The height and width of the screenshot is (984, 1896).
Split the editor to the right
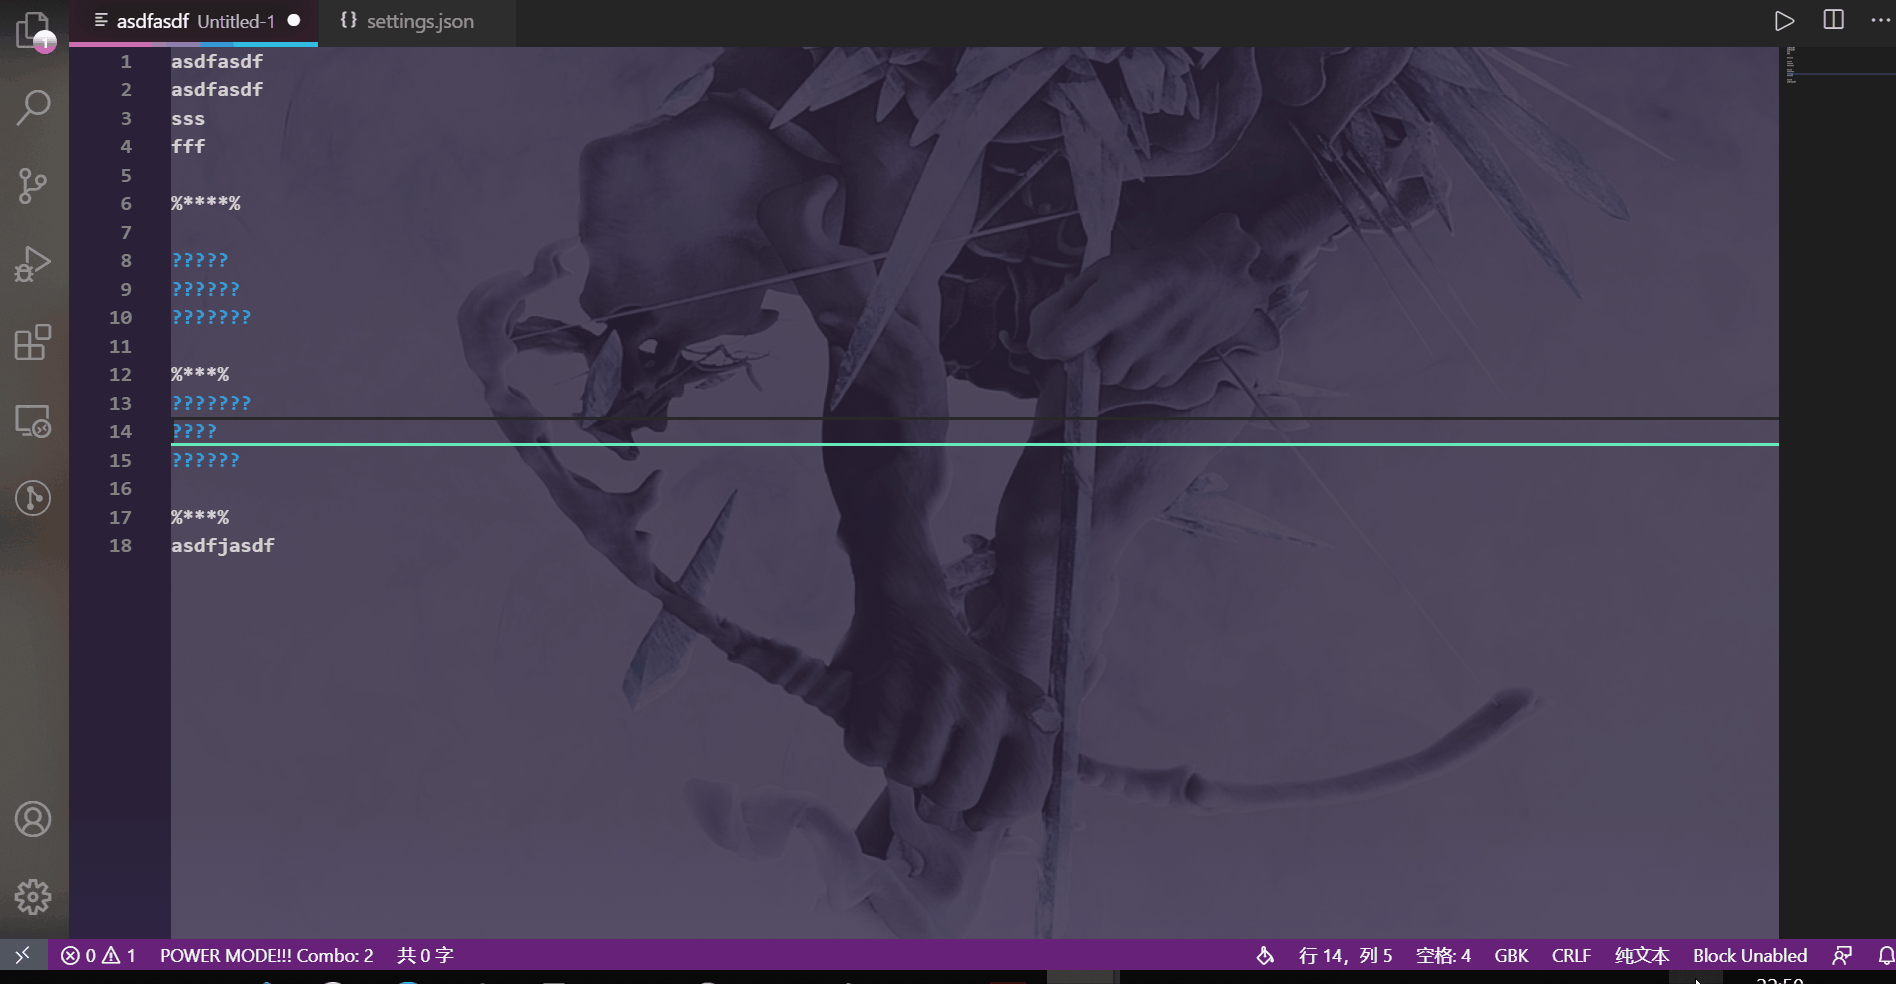point(1833,20)
